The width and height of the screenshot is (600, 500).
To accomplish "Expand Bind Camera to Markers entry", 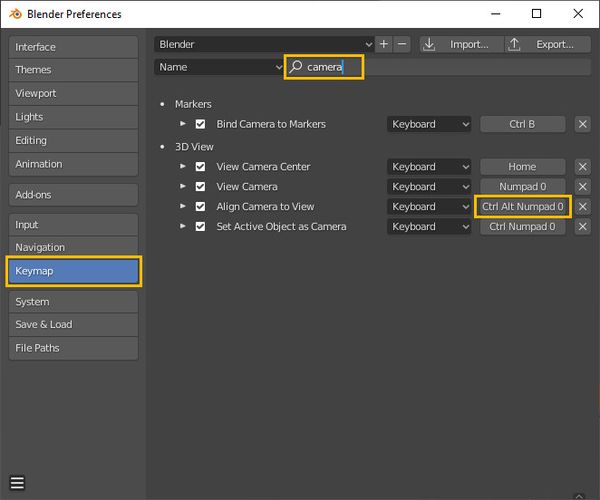I will coord(183,124).
